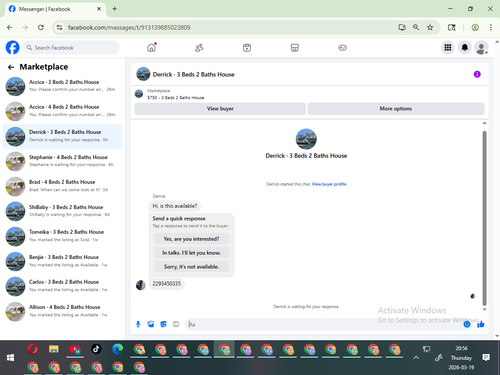Open TikTok from the taskbar
This screenshot has width=500, height=375.
pos(96,349)
